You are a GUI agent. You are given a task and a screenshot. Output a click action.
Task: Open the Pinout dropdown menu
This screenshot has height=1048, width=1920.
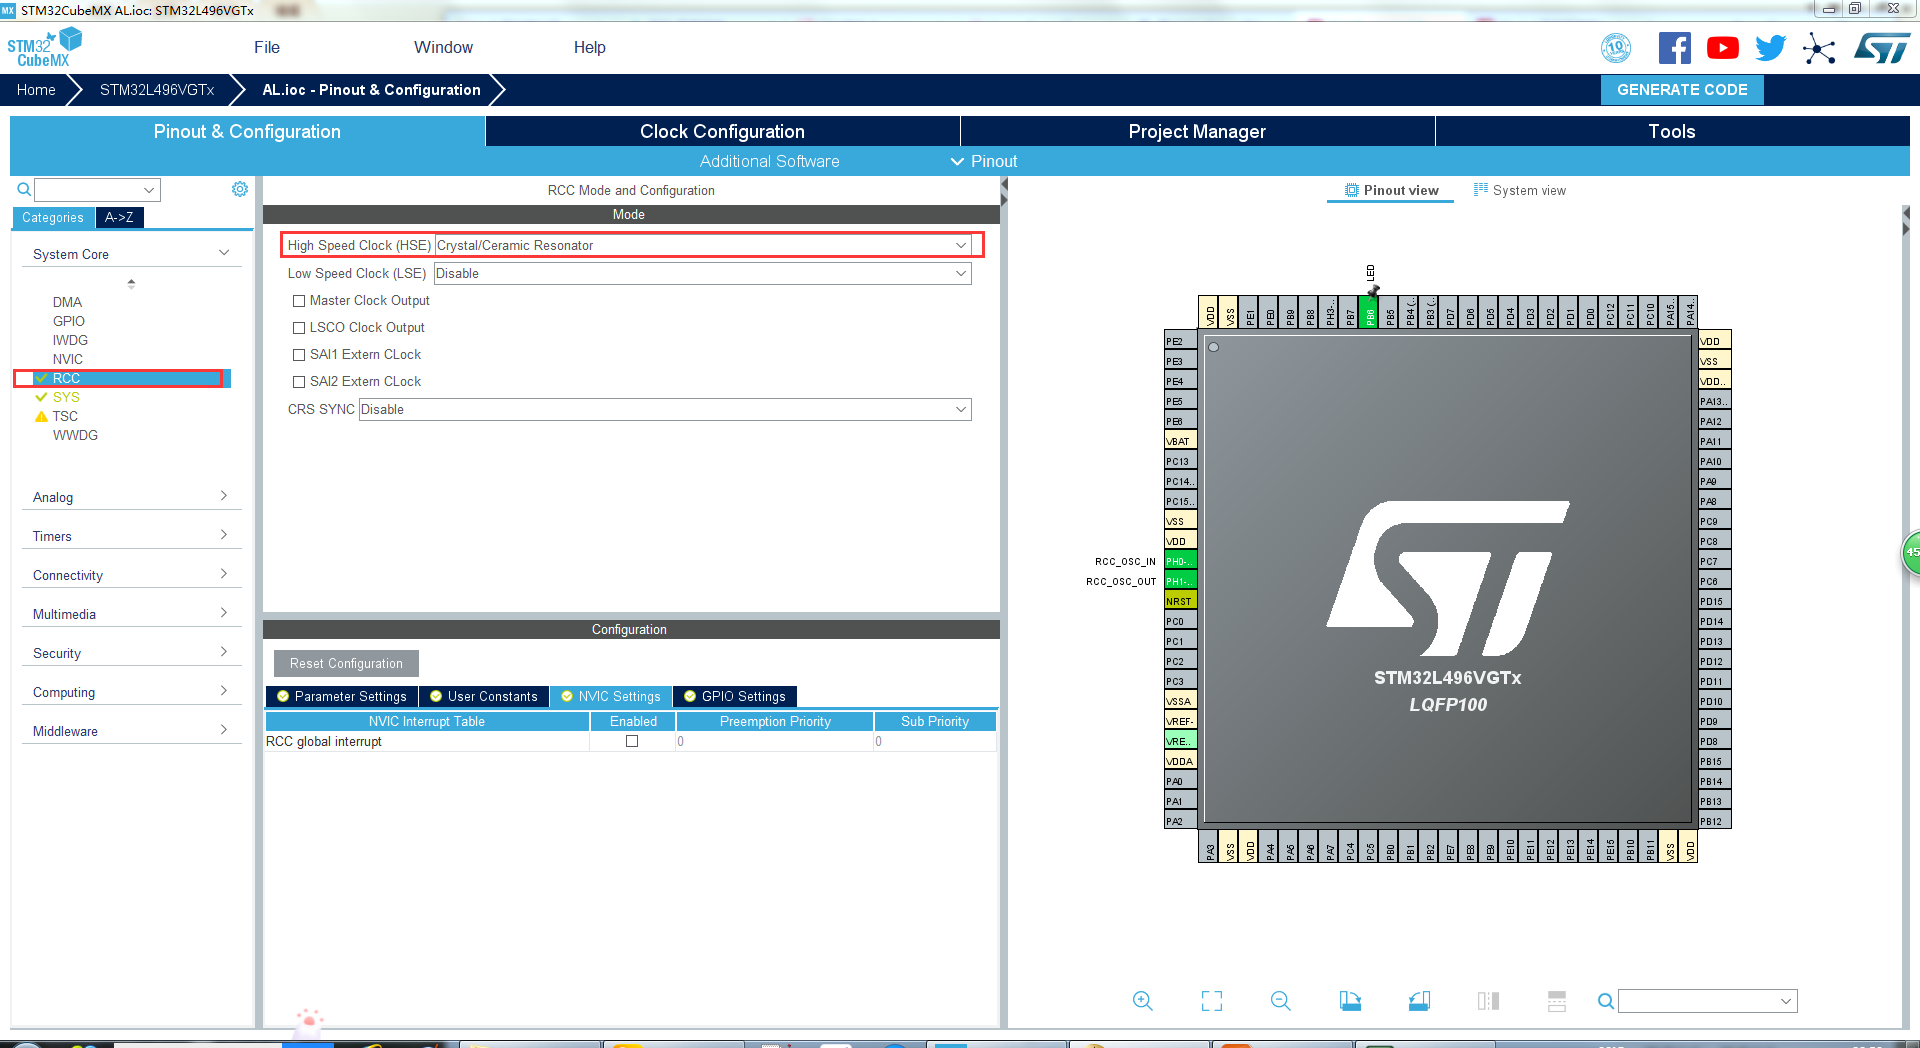pos(984,161)
